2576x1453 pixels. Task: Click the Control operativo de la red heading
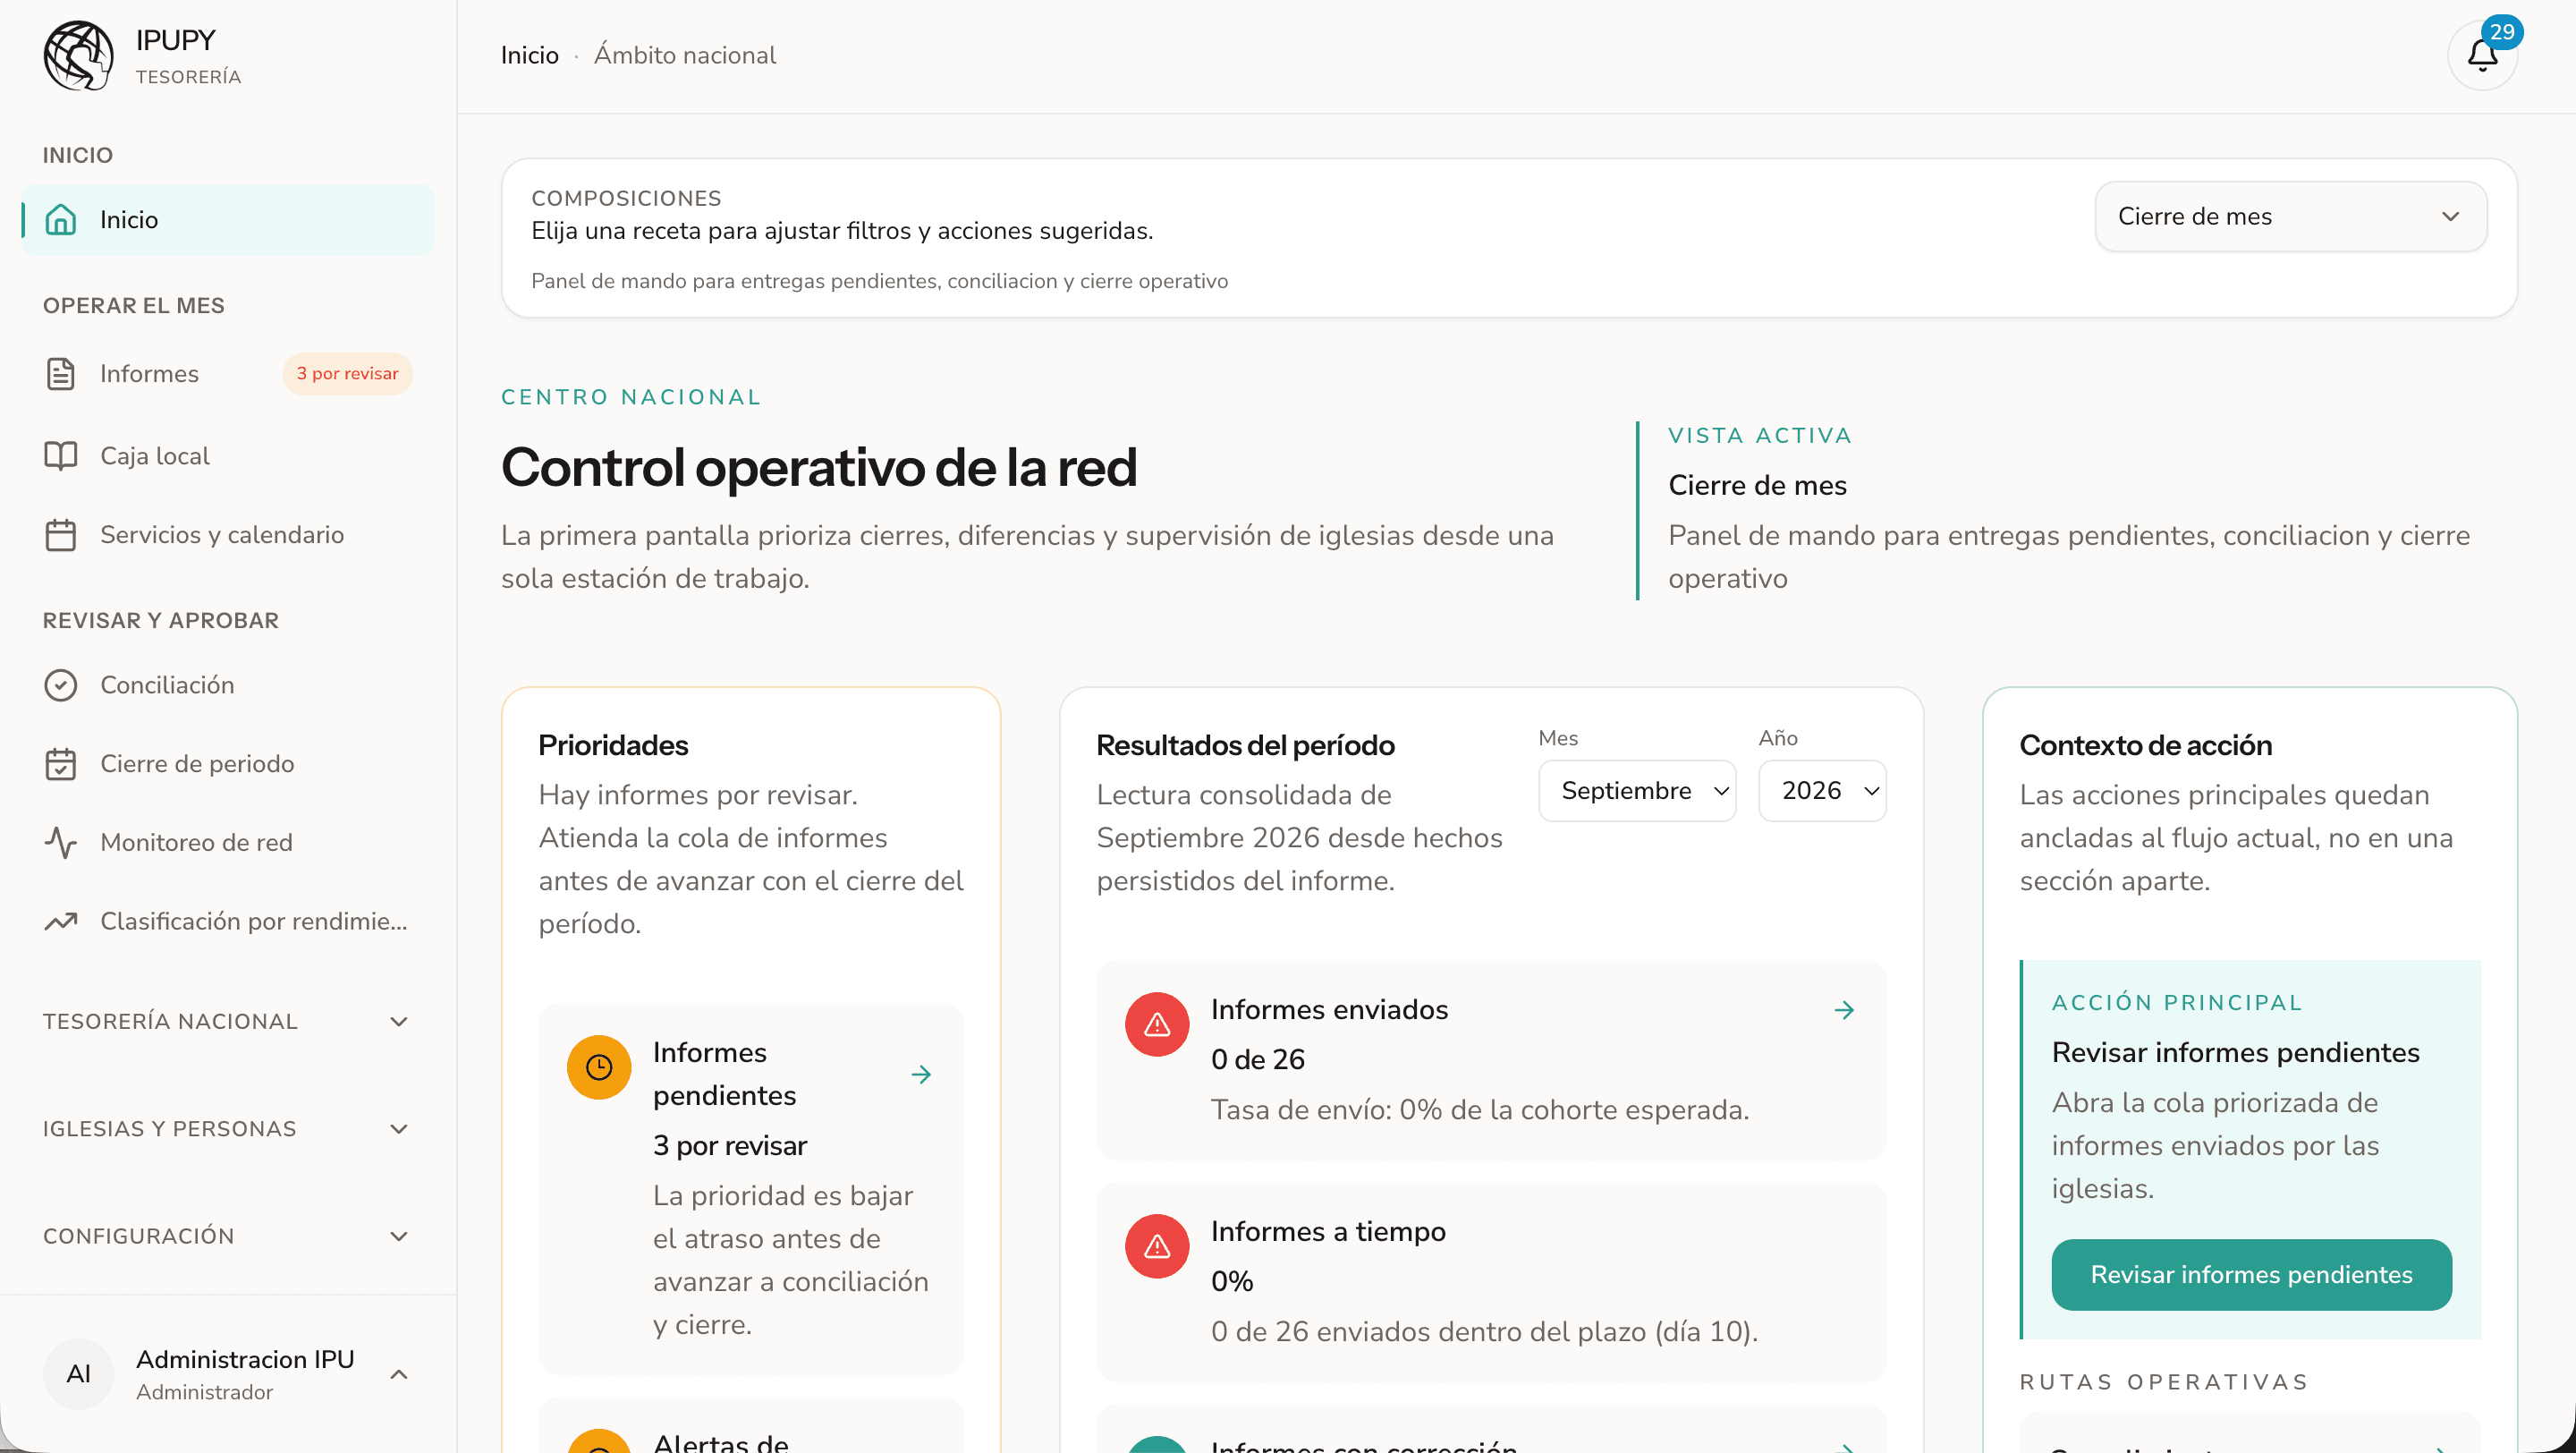tap(819, 467)
